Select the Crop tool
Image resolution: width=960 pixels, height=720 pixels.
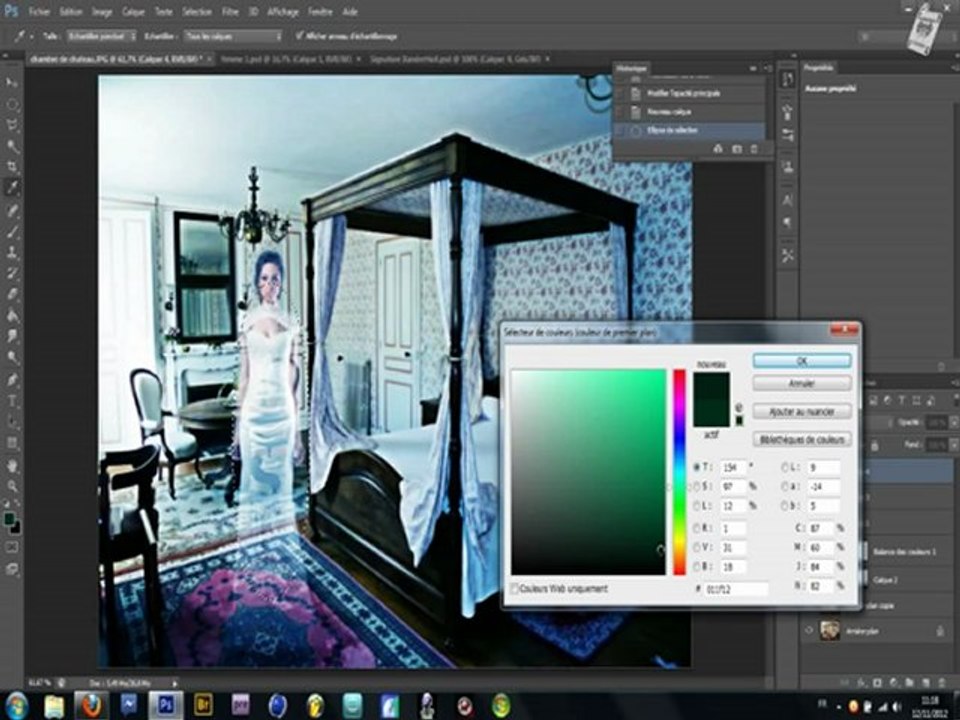click(x=12, y=167)
